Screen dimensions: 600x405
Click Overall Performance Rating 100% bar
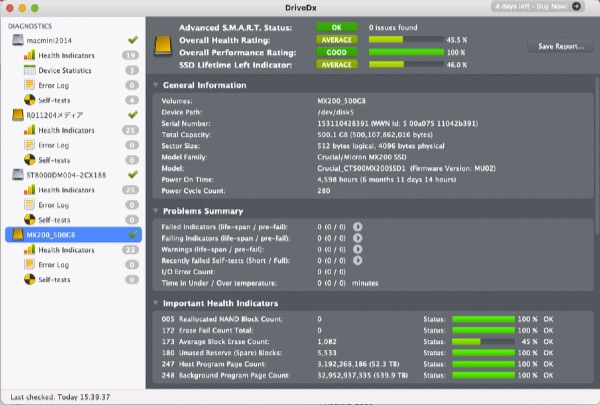click(x=406, y=52)
